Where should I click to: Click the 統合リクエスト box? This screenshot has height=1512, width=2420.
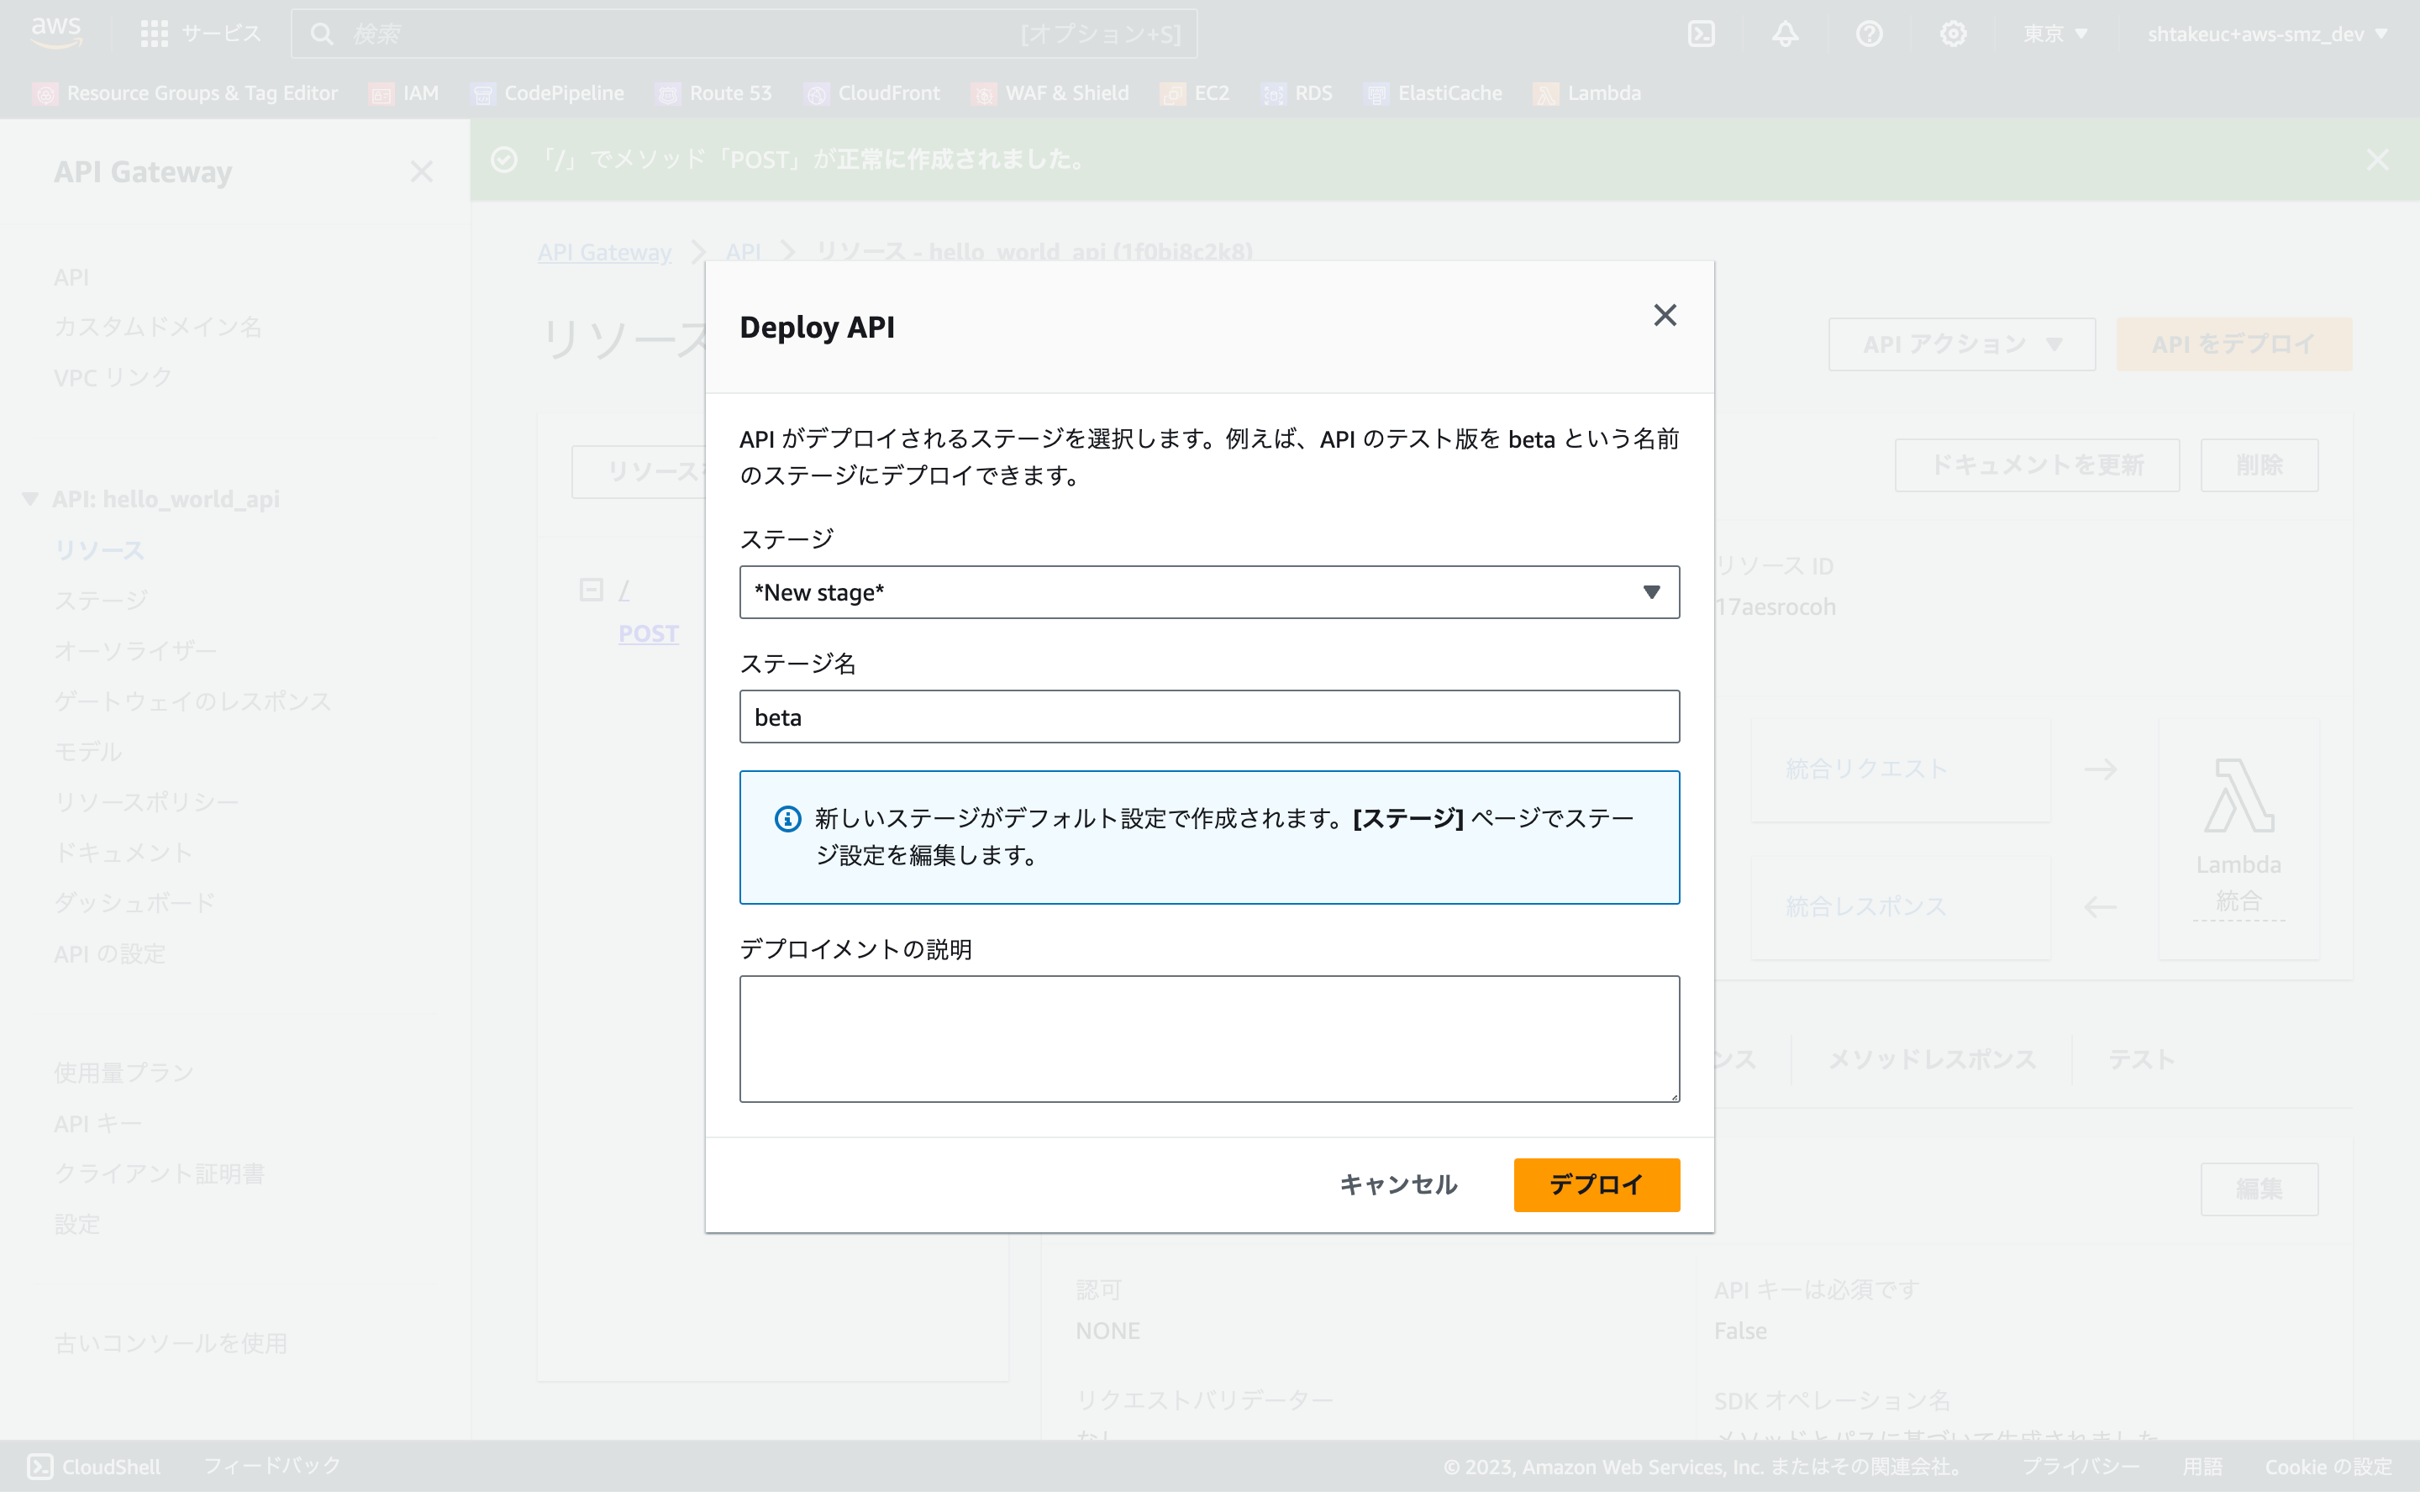click(1900, 769)
